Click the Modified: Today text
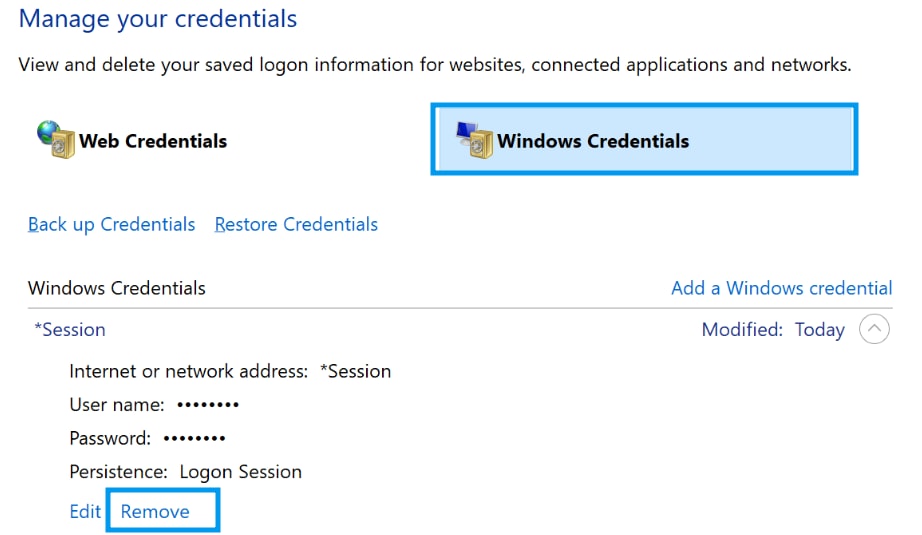The width and height of the screenshot is (922, 535). [773, 329]
